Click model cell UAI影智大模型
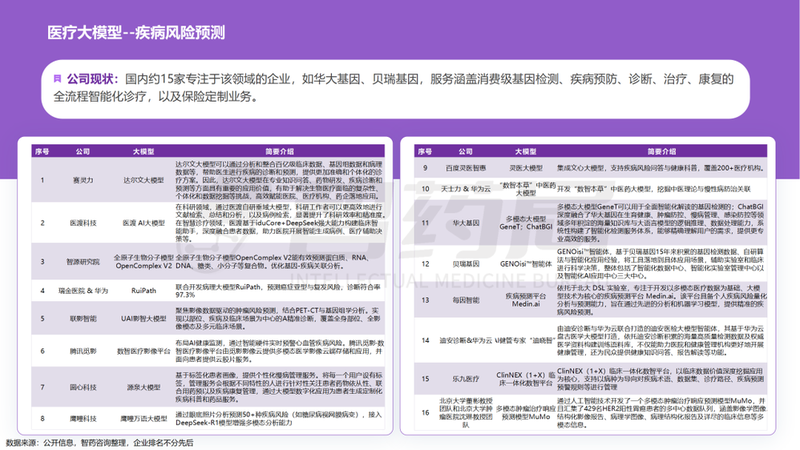This screenshot has height=450, width=800. coord(143,319)
